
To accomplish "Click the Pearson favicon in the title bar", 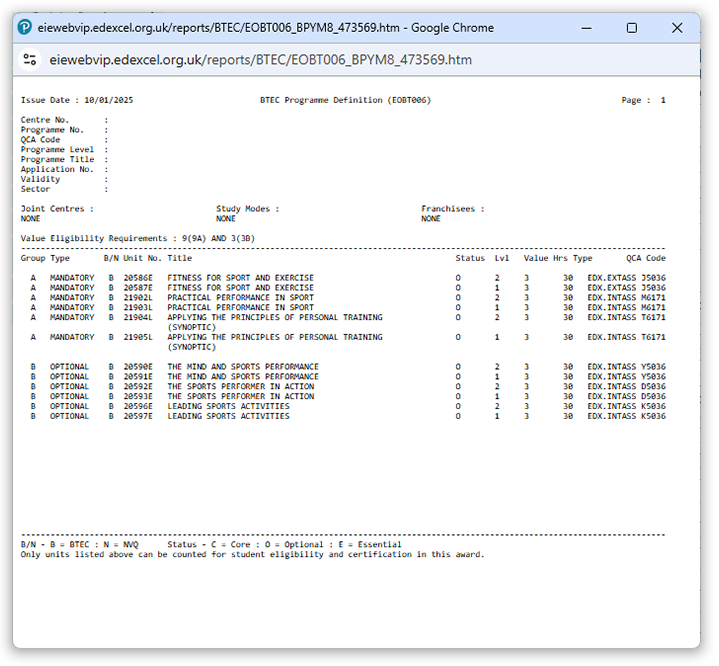I will click(x=26, y=28).
